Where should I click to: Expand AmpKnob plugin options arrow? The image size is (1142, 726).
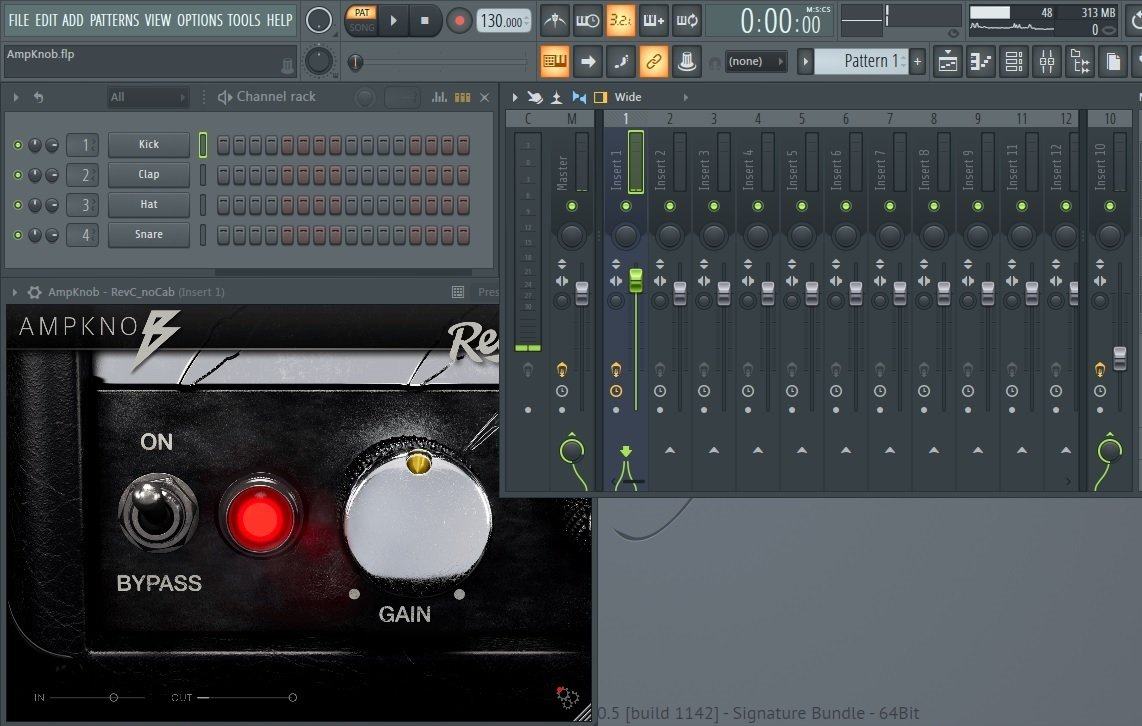[15, 292]
